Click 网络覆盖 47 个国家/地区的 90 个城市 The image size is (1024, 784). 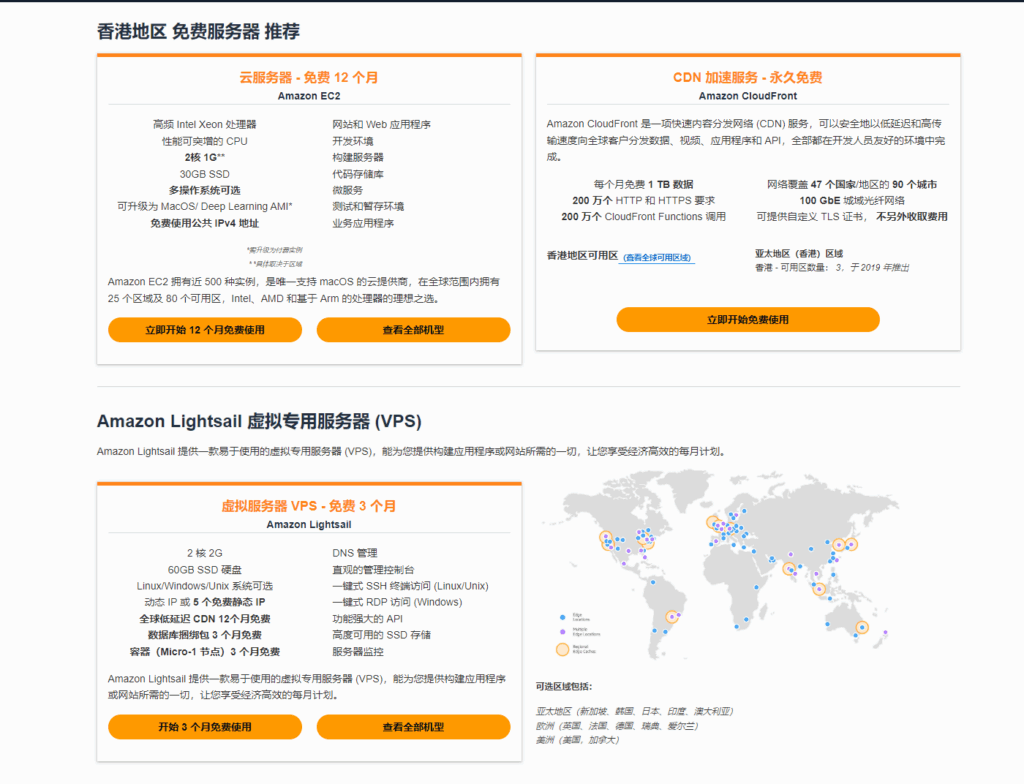(x=852, y=184)
